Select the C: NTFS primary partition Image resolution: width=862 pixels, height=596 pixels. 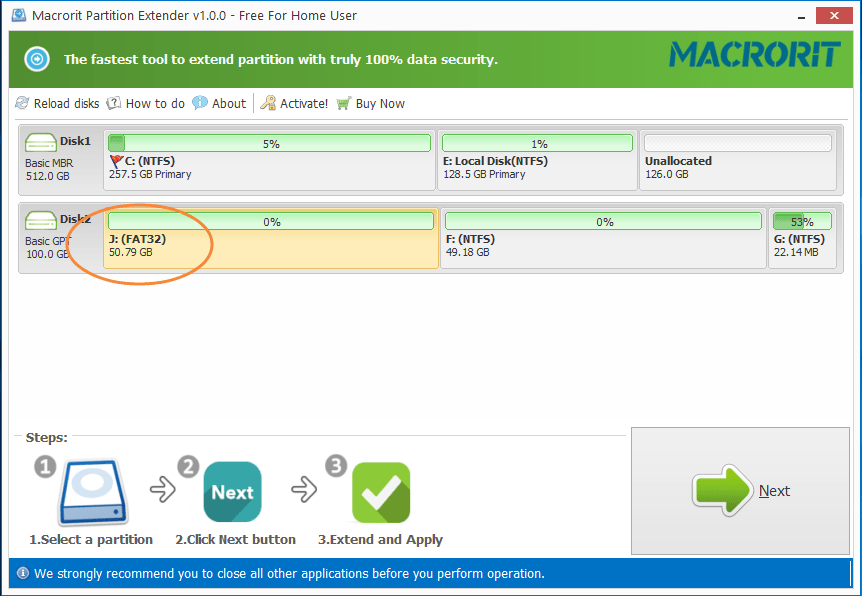[x=268, y=160]
